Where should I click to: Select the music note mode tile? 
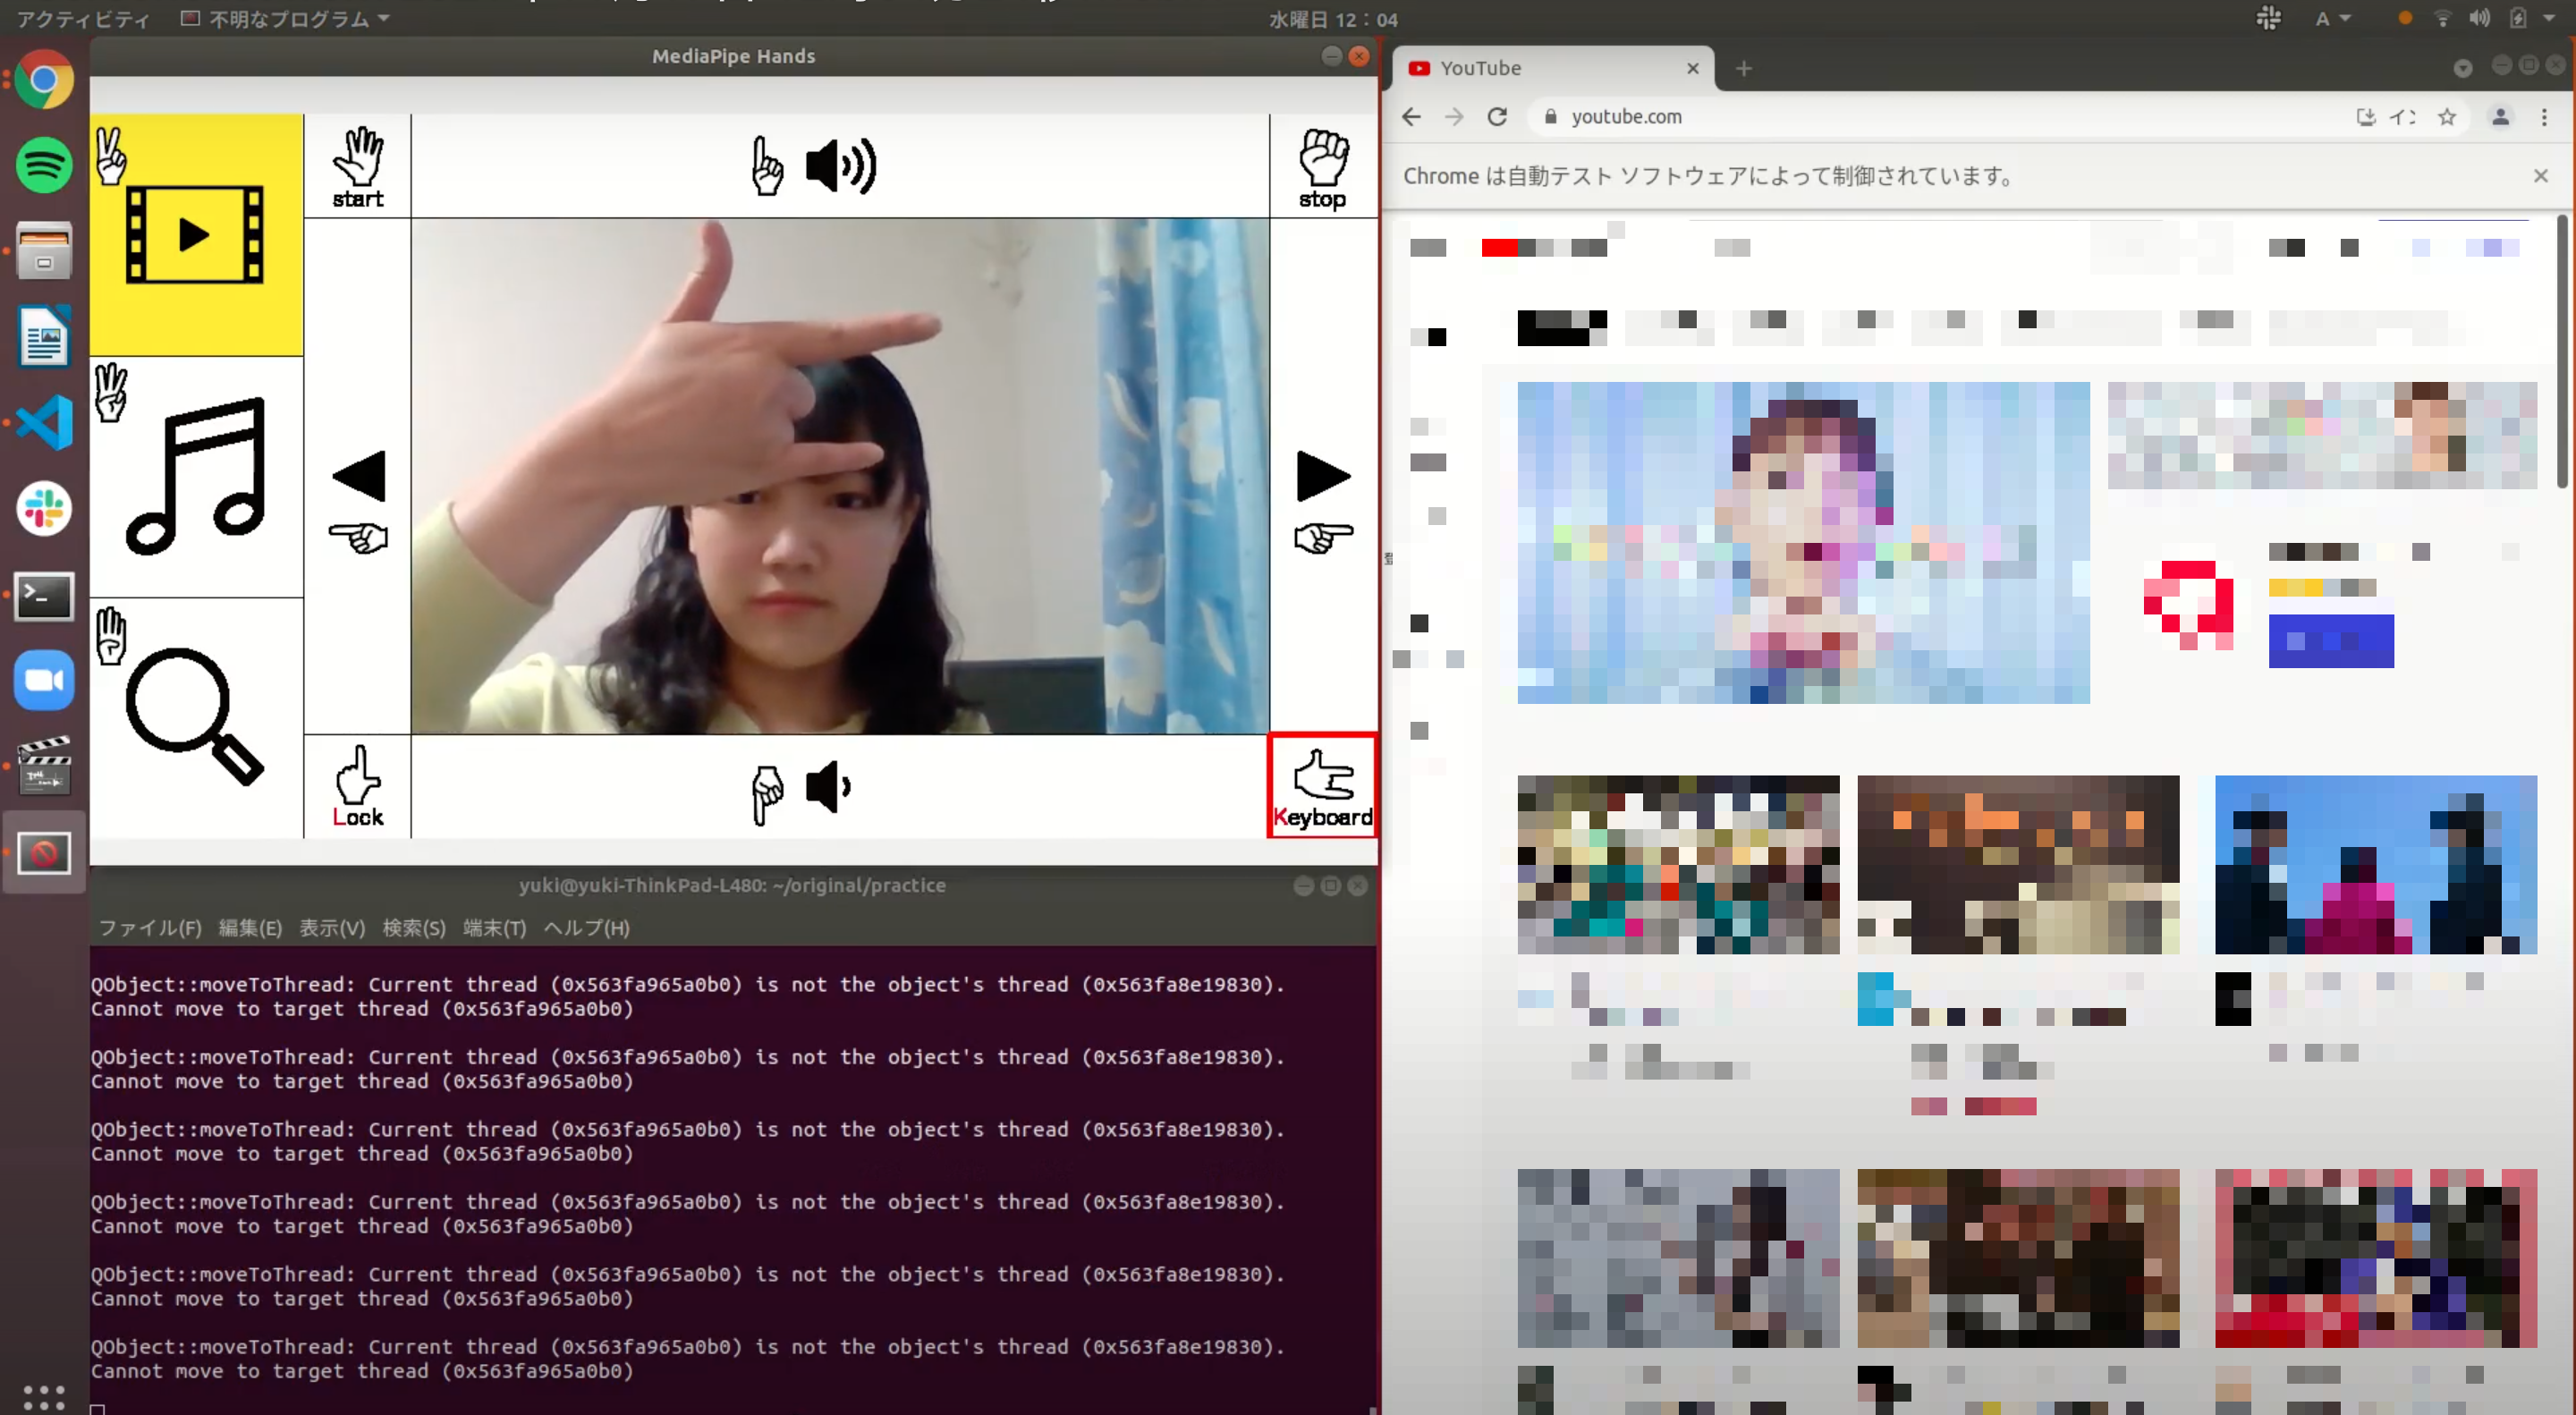[196, 477]
